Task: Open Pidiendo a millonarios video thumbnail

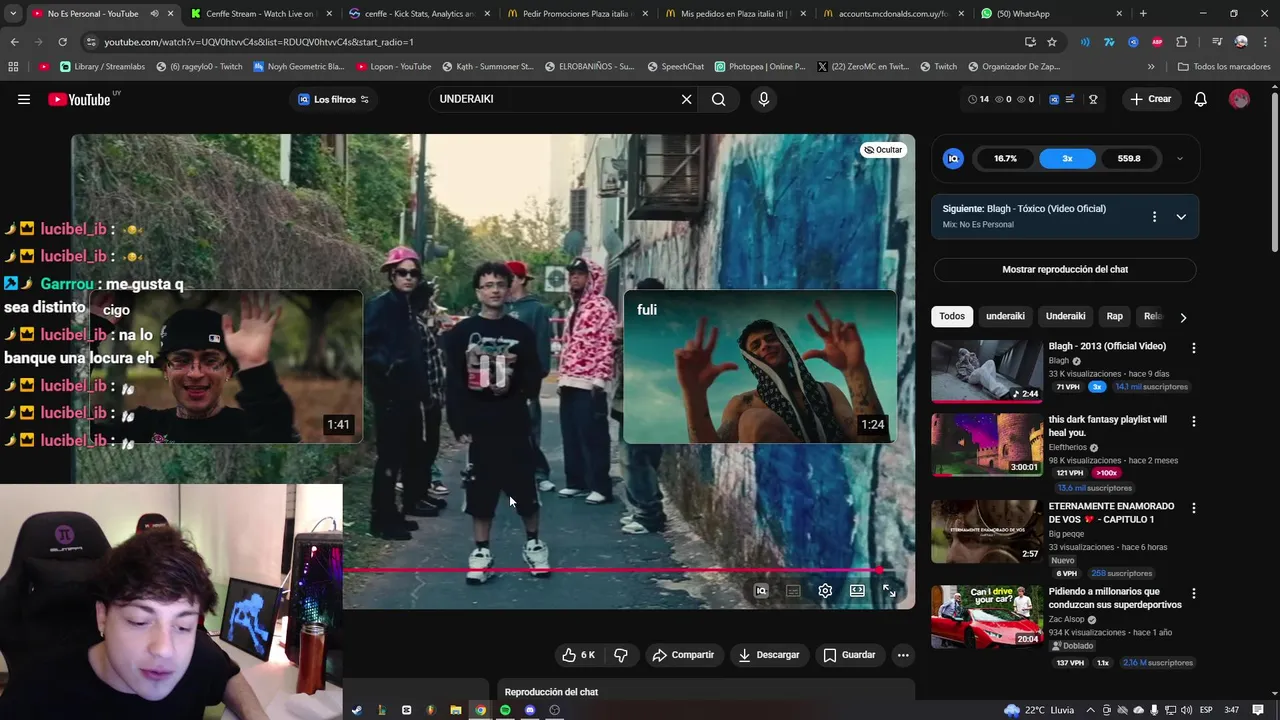Action: click(x=986, y=617)
